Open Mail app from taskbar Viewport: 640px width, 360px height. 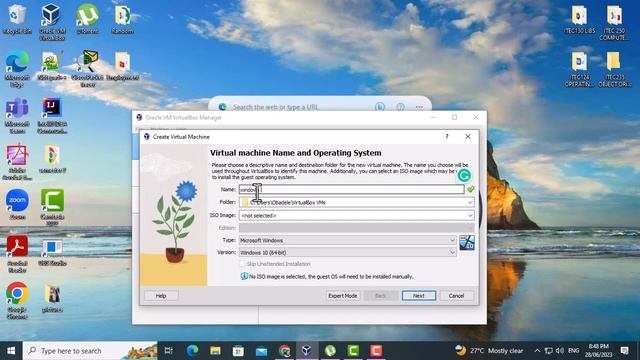(261, 351)
